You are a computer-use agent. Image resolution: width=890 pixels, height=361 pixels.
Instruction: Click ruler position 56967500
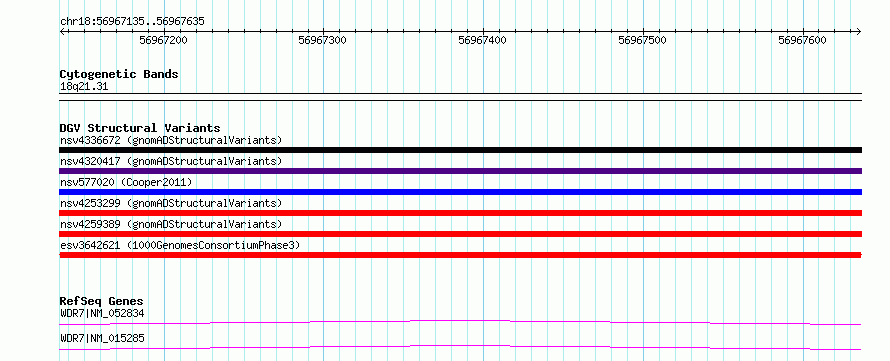(x=643, y=40)
